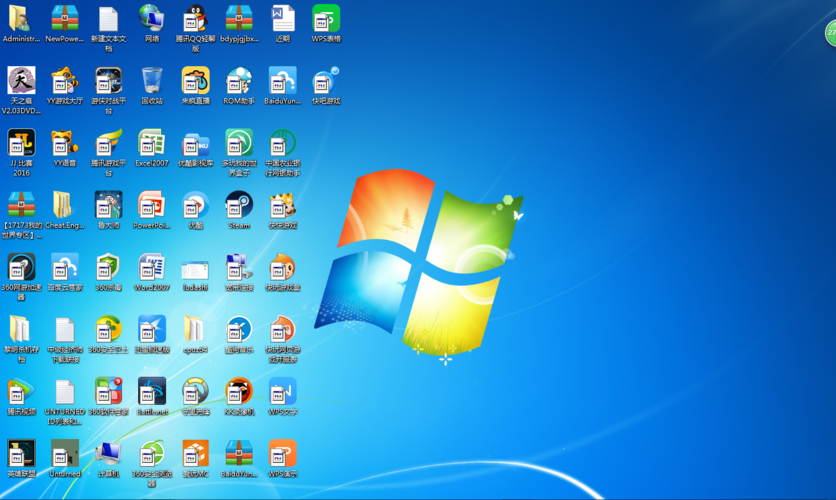The image size is (836, 500).
Task: Launch 360安全浏览器 shortcut
Action: tap(152, 453)
